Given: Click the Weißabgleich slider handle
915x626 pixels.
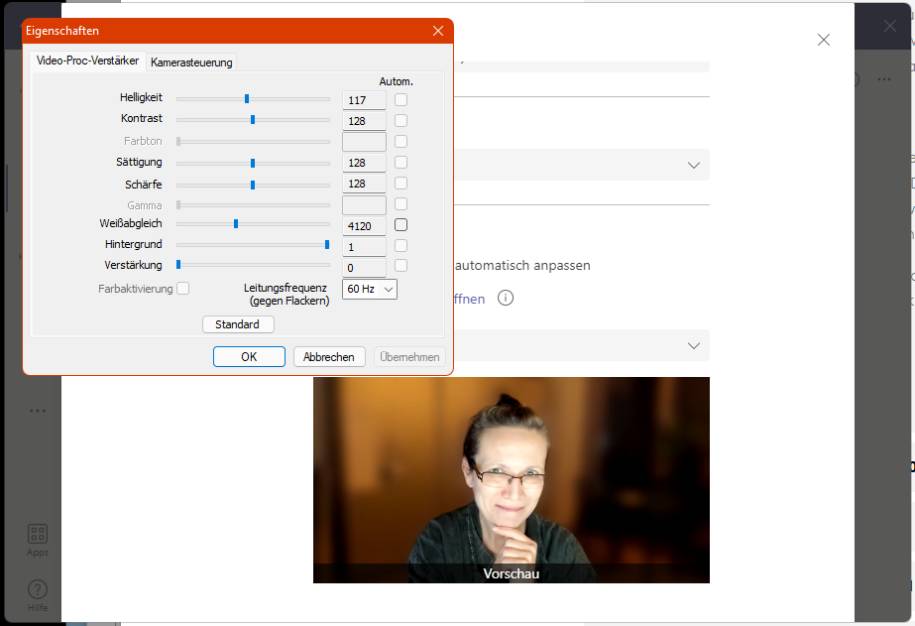Looking at the screenshot, I should 236,223.
